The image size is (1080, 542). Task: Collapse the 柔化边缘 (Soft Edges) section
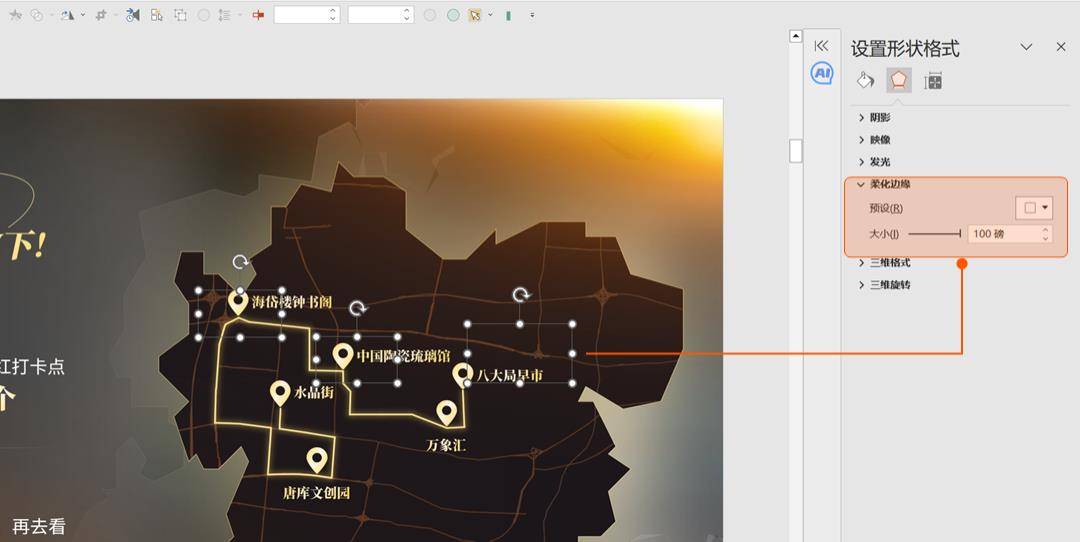889,184
